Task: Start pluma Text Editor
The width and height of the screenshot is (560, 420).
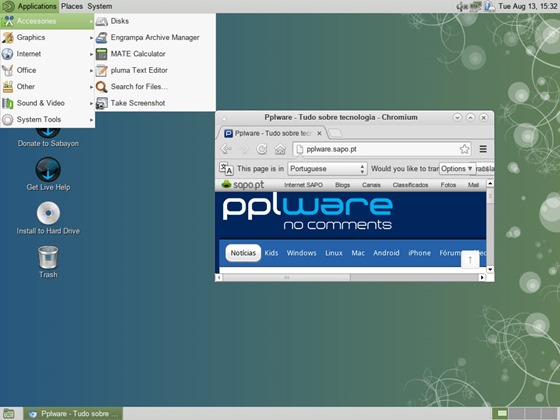Action: click(x=155, y=70)
